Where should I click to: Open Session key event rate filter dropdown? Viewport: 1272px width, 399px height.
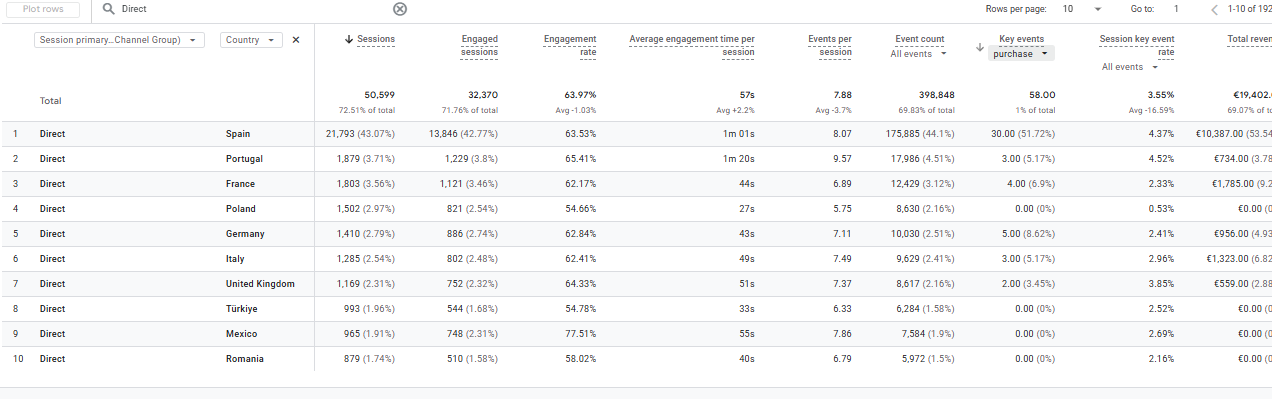point(1130,67)
